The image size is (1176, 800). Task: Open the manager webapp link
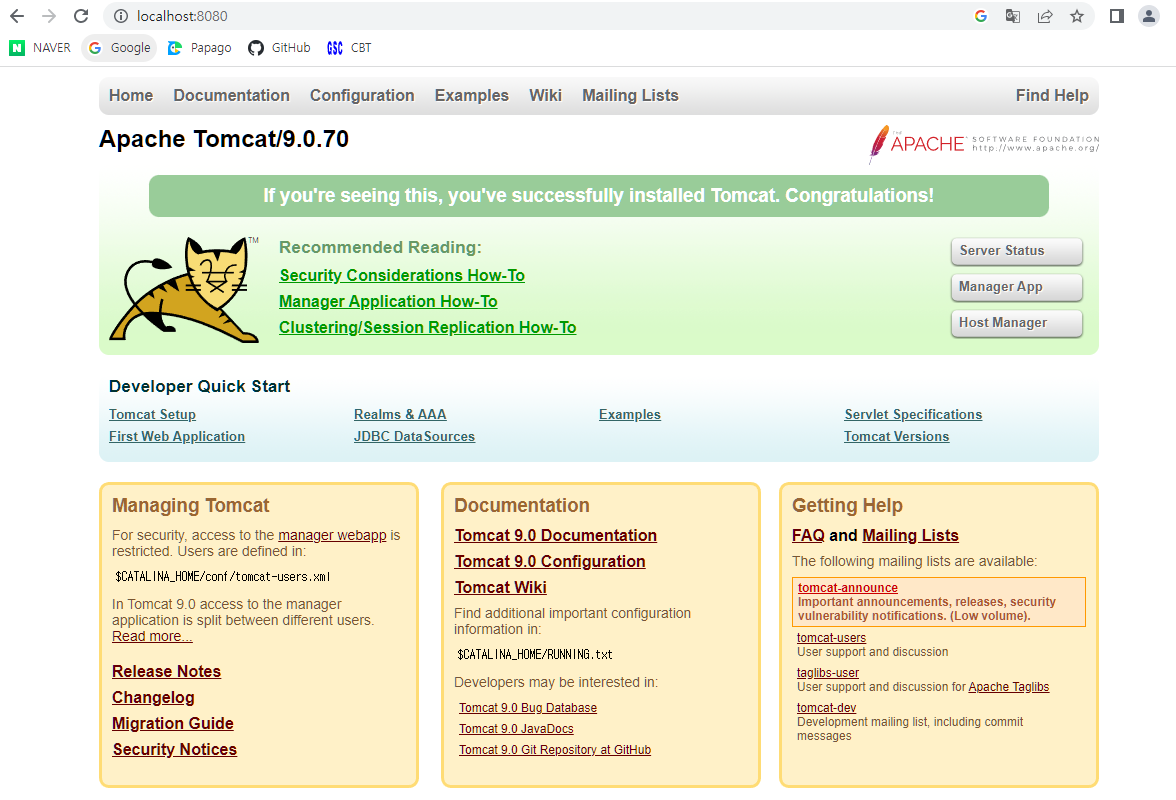pyautogui.click(x=332, y=535)
